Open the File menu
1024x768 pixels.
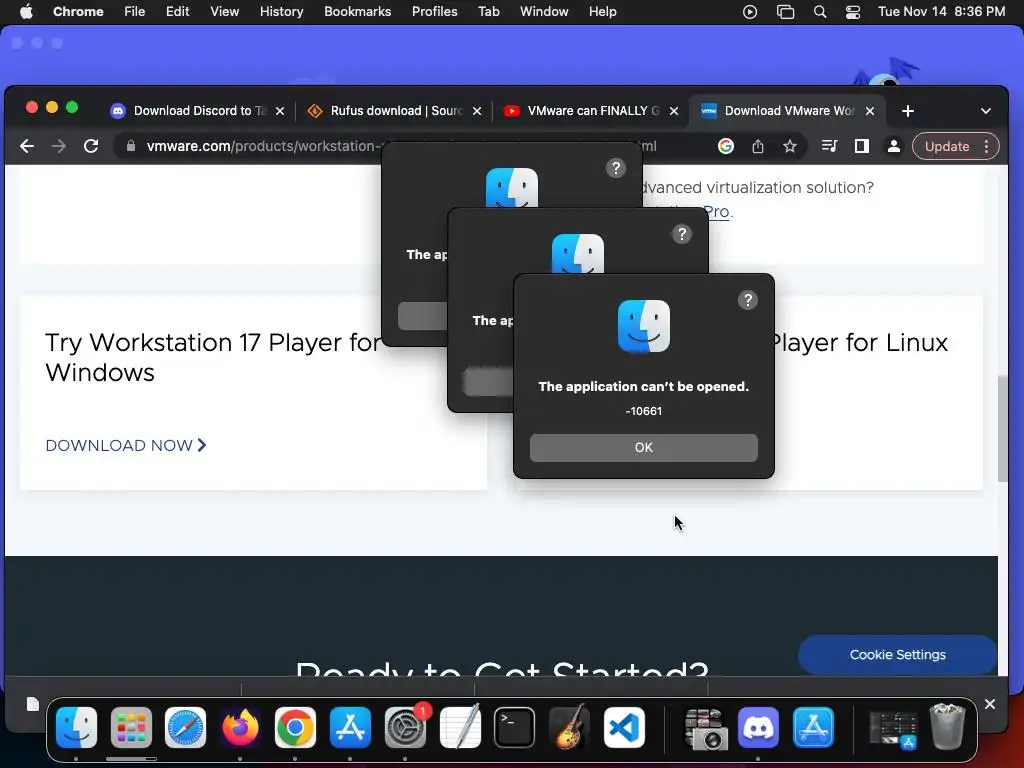135,12
